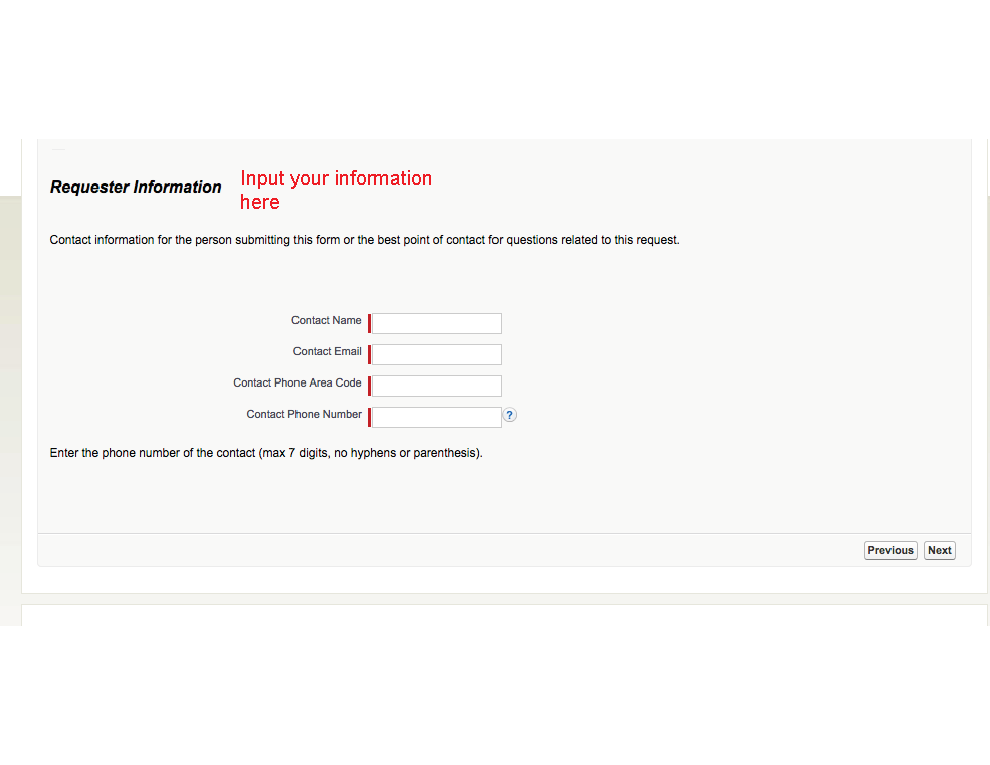The image size is (990, 765).
Task: Focus the Contact Phone Number field
Action: tap(435, 416)
